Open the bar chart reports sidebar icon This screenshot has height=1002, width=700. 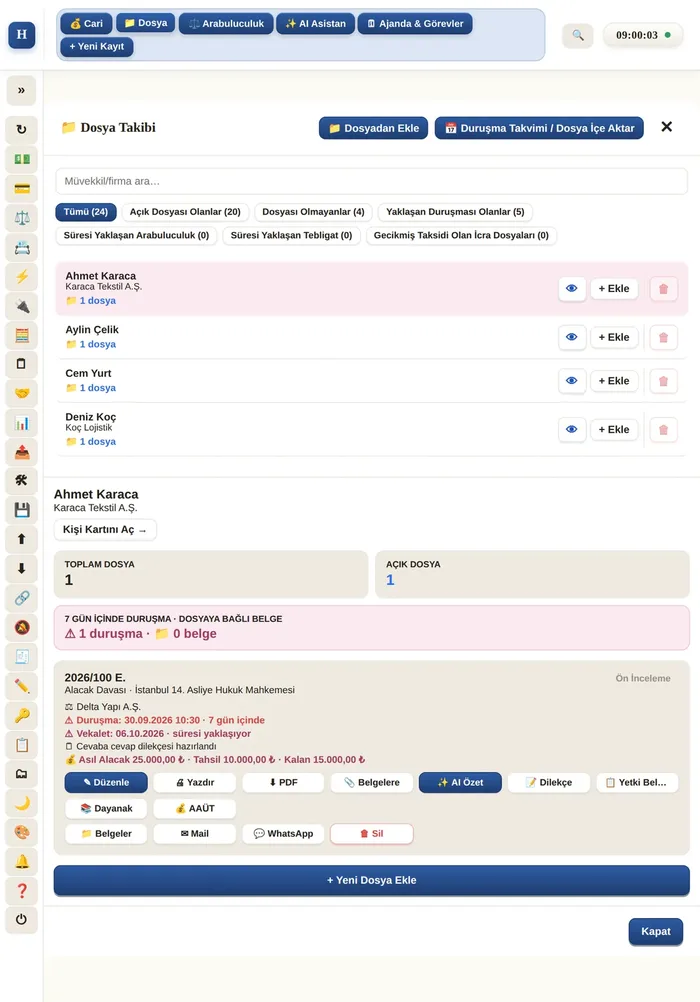click(22, 423)
